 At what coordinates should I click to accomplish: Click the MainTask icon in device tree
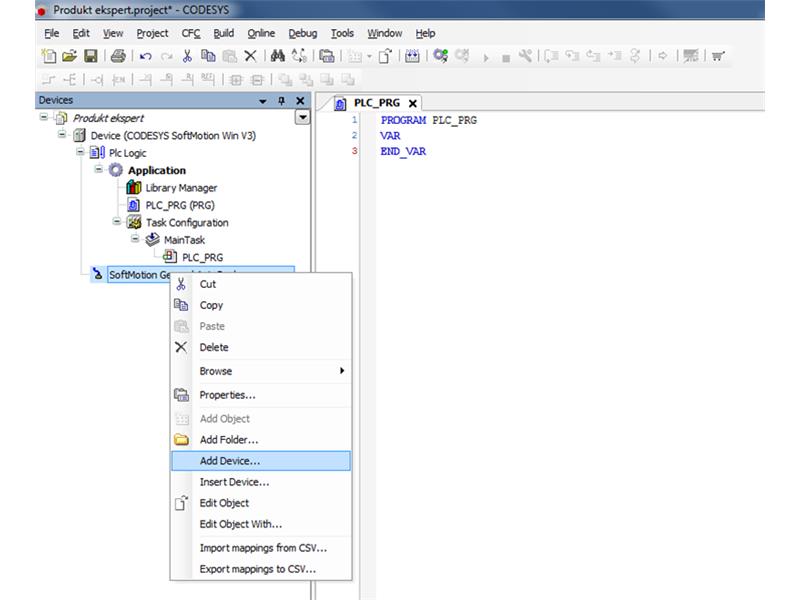pyautogui.click(x=153, y=239)
